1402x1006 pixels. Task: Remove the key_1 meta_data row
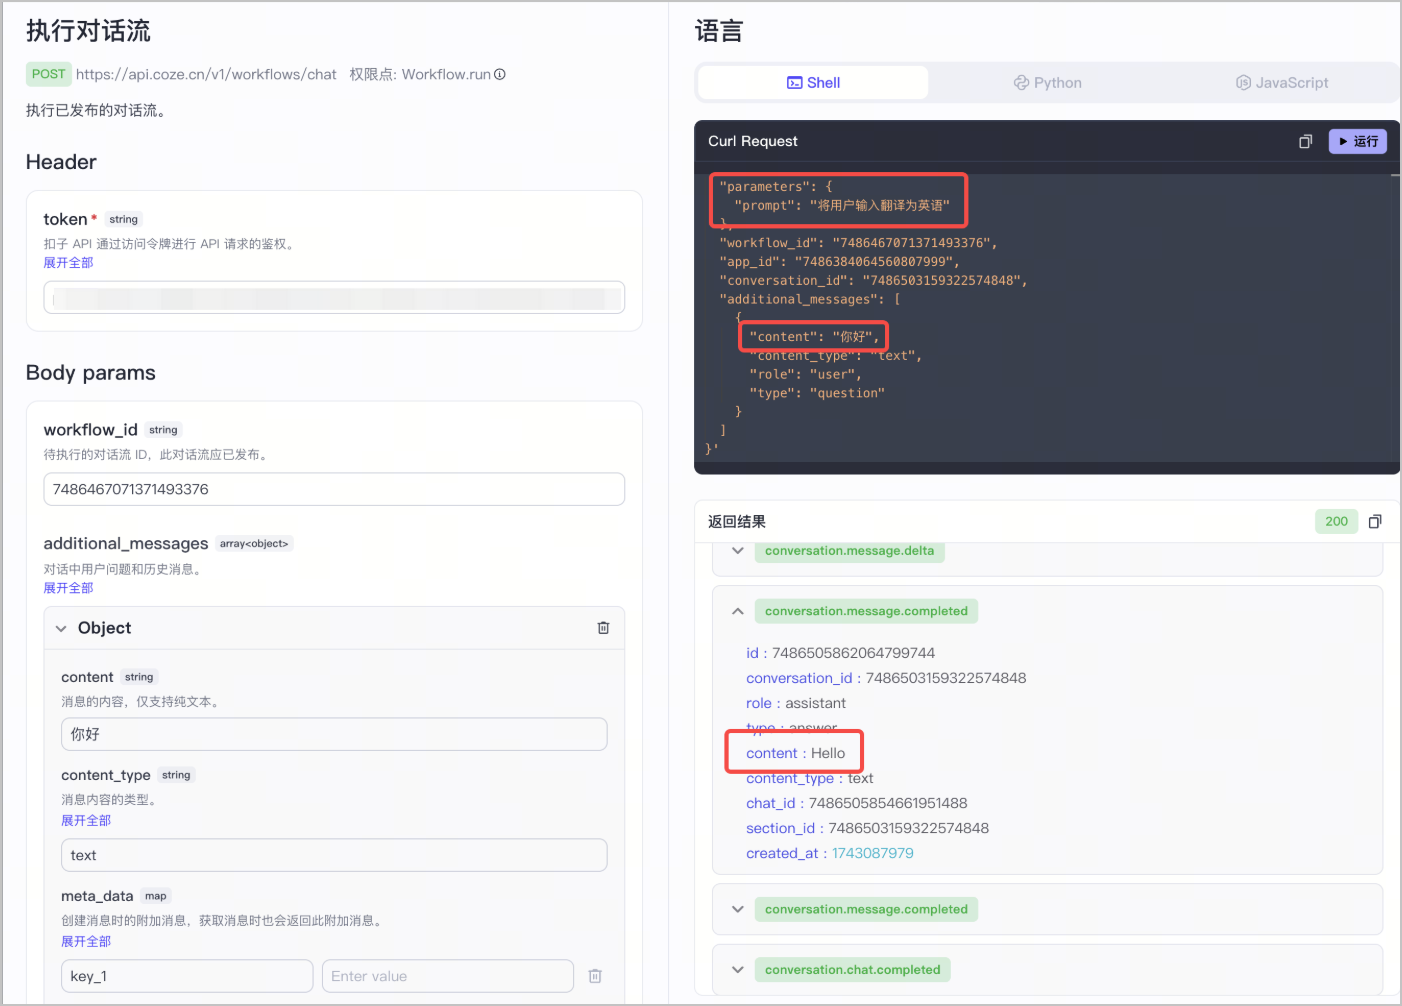[595, 976]
